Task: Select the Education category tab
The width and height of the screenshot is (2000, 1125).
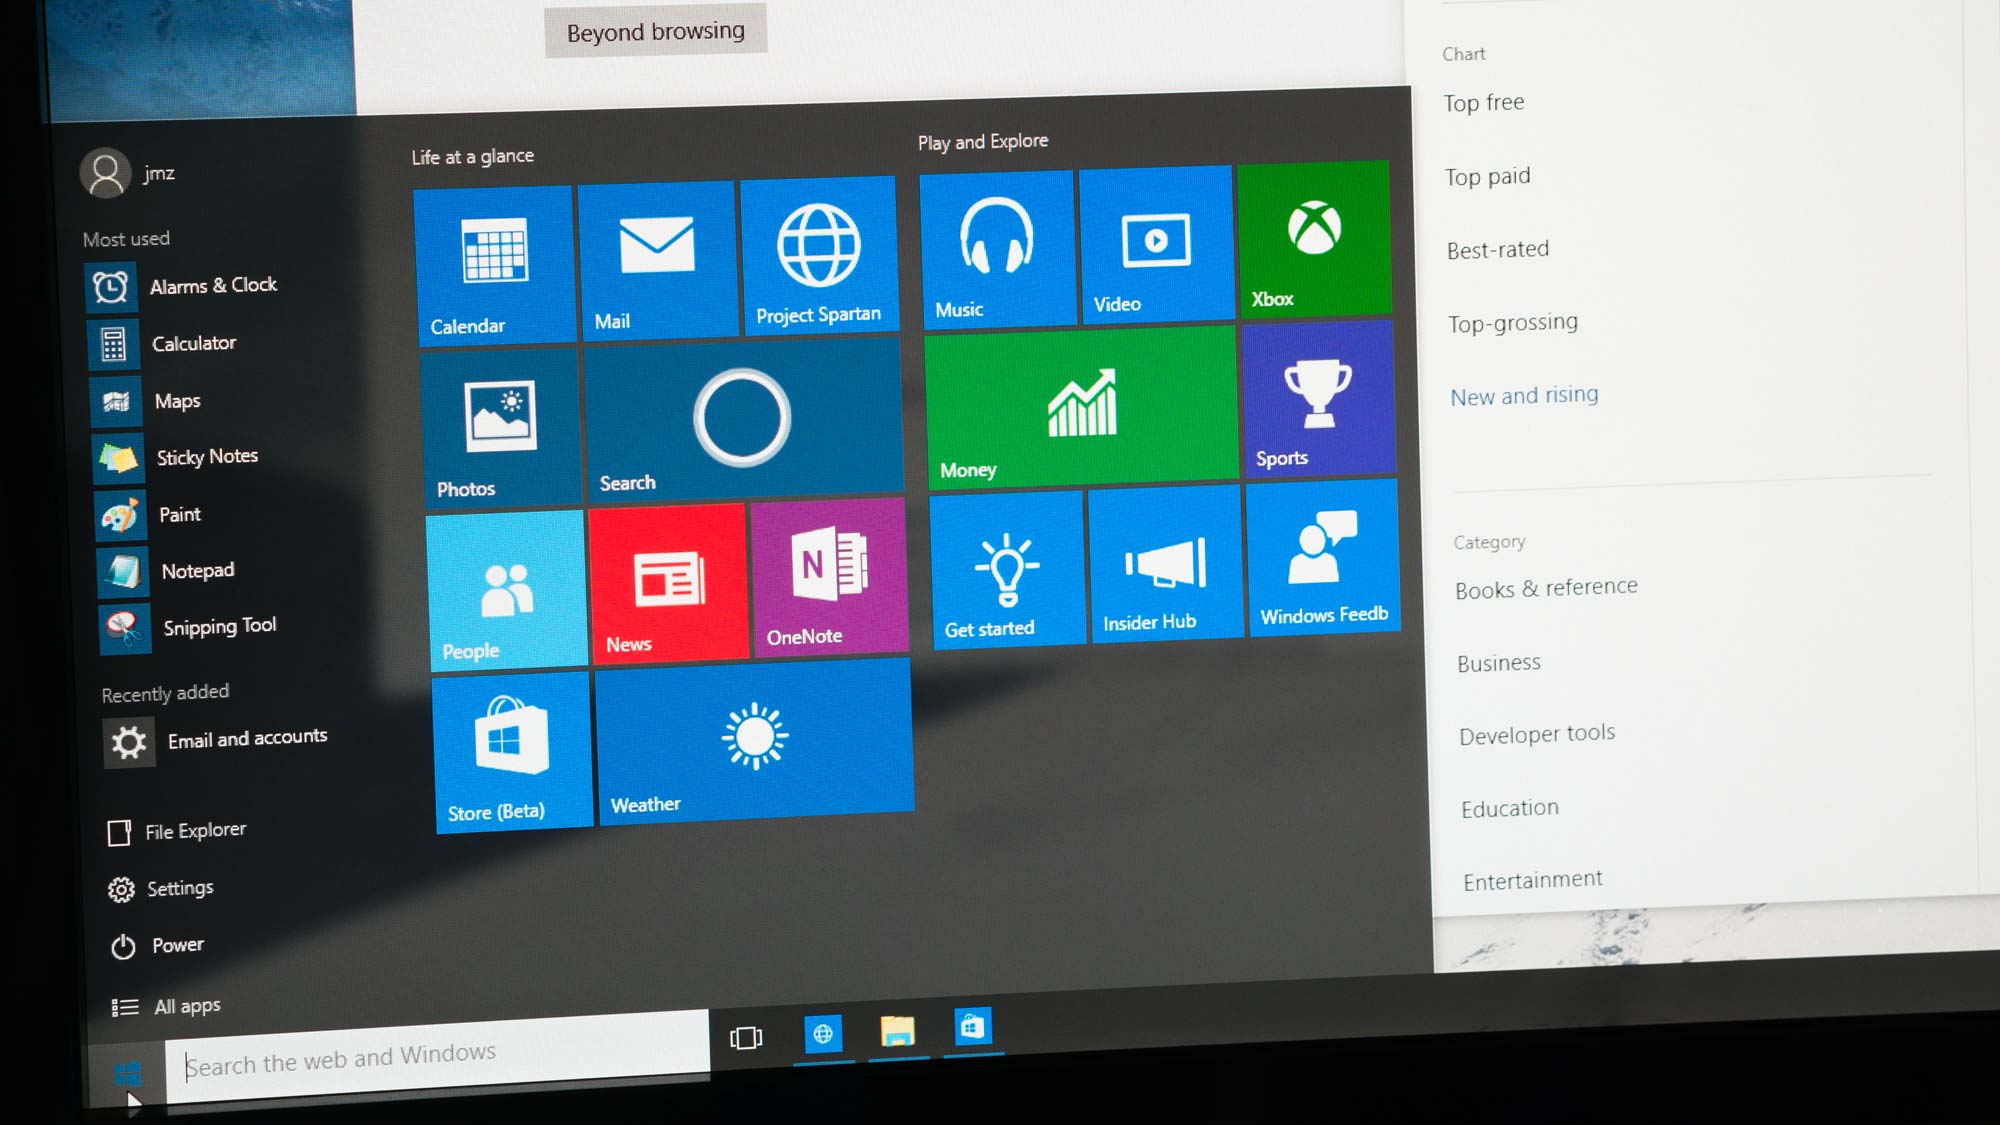Action: pos(1507,806)
